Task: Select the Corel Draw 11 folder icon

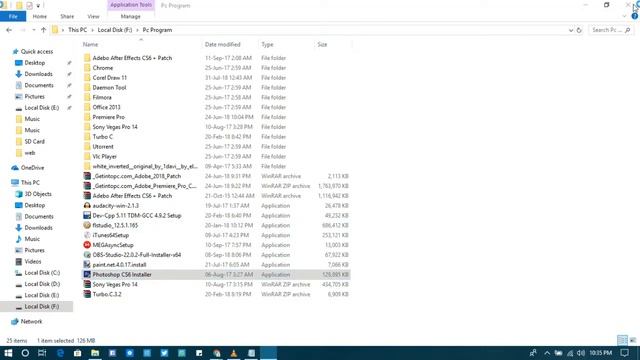Action: coord(87,78)
